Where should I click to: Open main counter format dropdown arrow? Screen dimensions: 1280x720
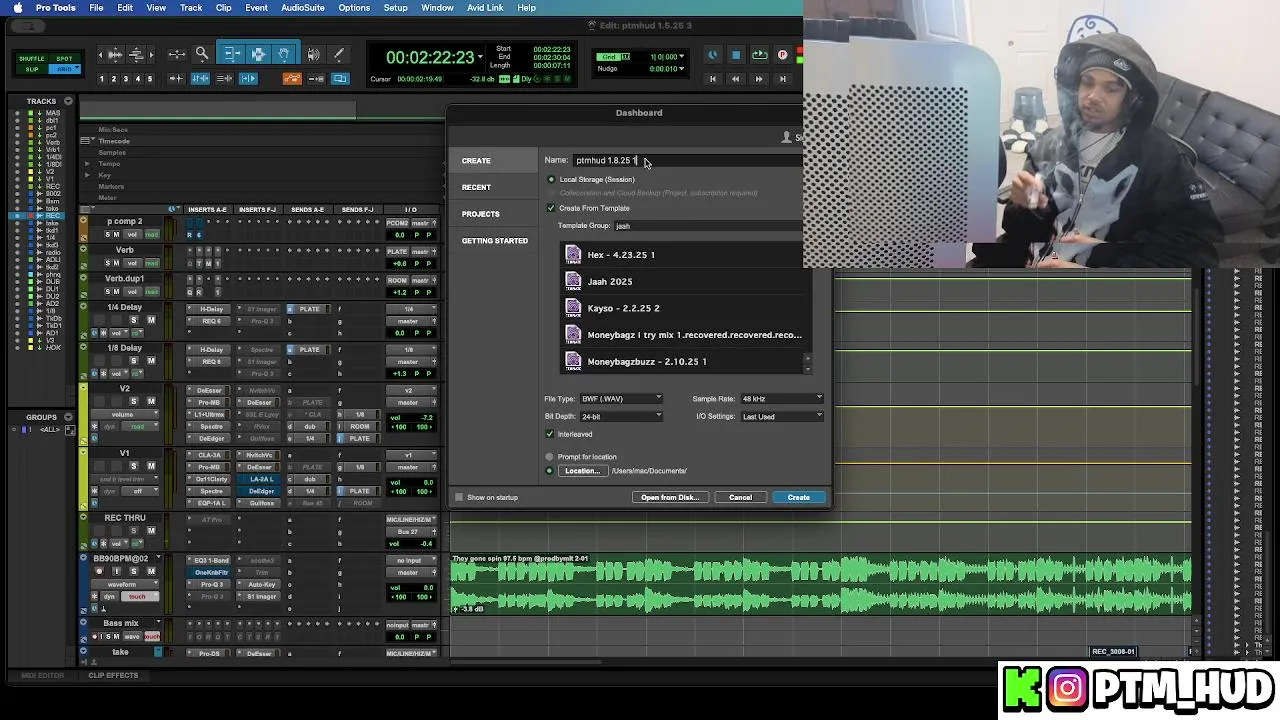tap(480, 57)
